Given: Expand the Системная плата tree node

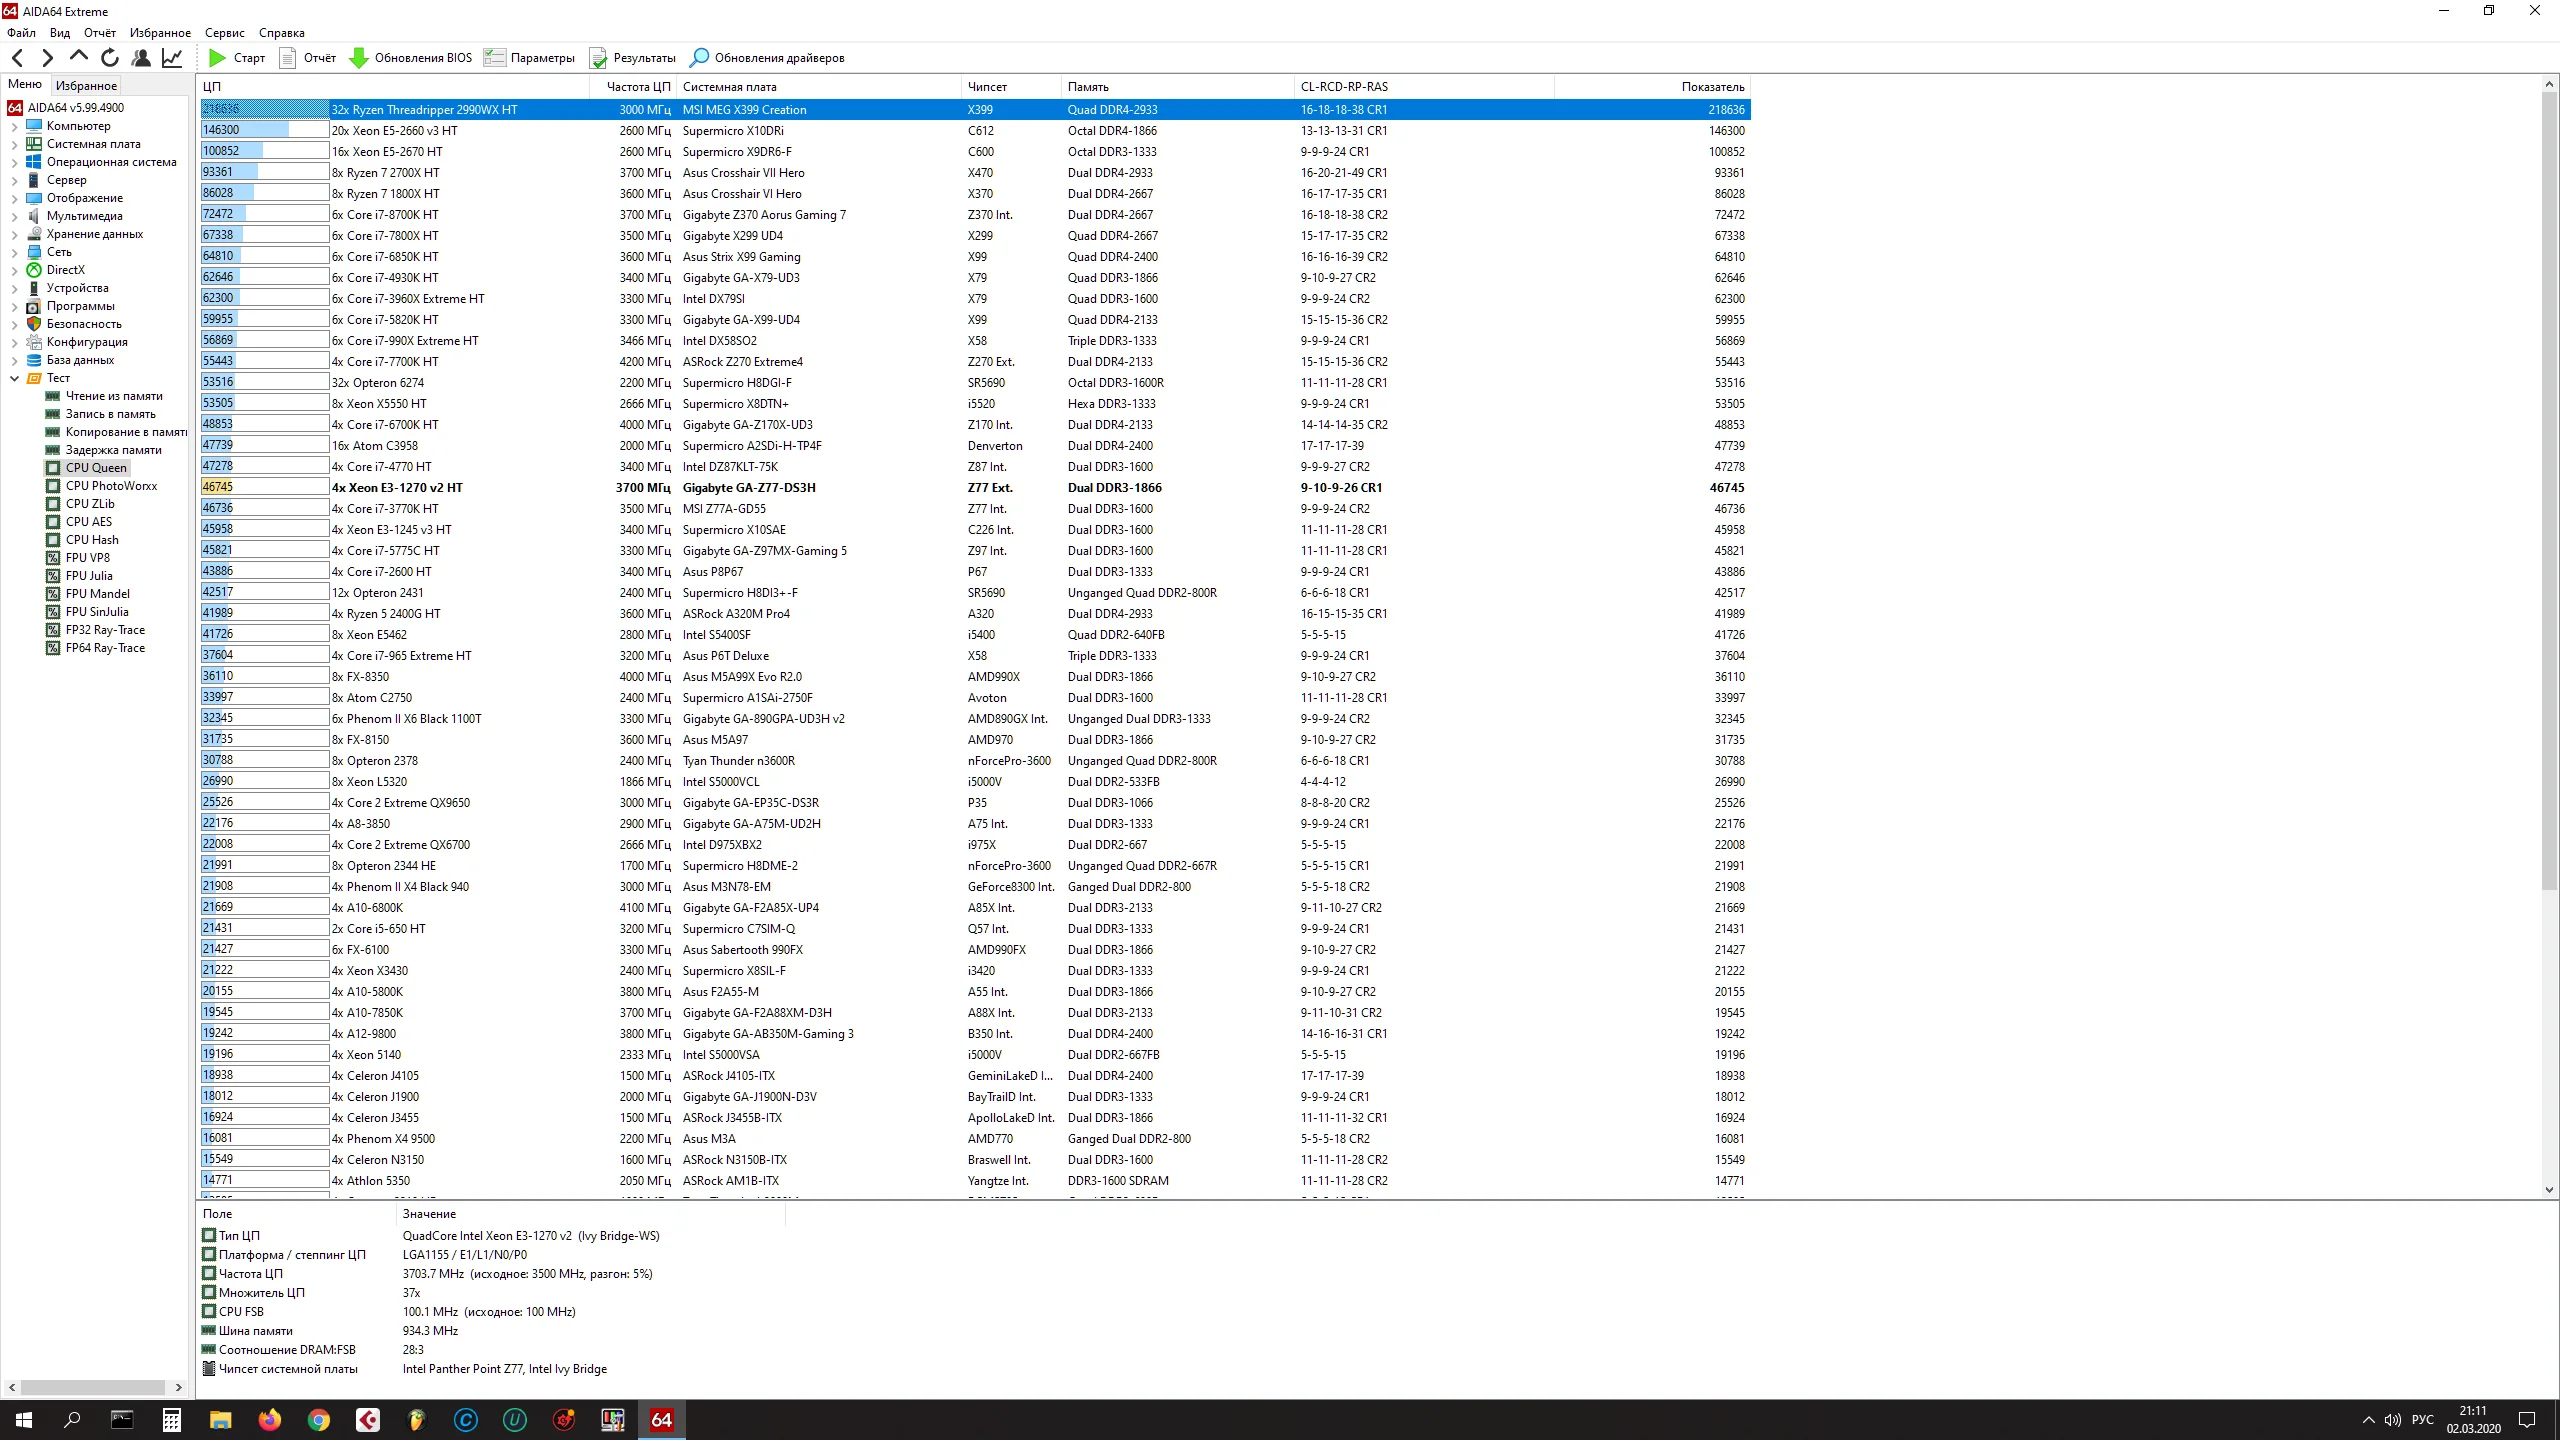Looking at the screenshot, I should [x=14, y=144].
